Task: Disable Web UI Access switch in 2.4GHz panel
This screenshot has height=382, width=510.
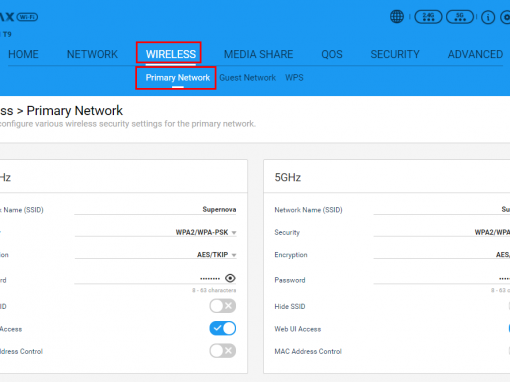Action: coord(223,328)
